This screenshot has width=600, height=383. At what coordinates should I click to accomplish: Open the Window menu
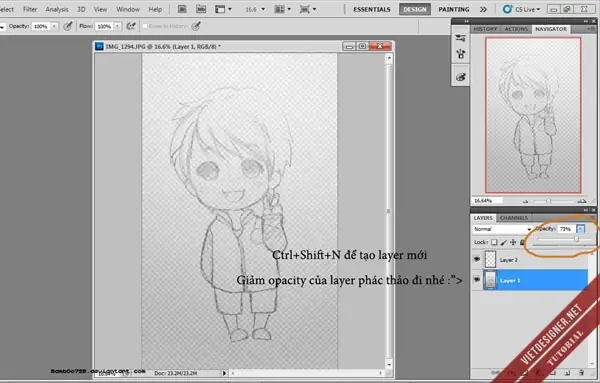pos(128,9)
